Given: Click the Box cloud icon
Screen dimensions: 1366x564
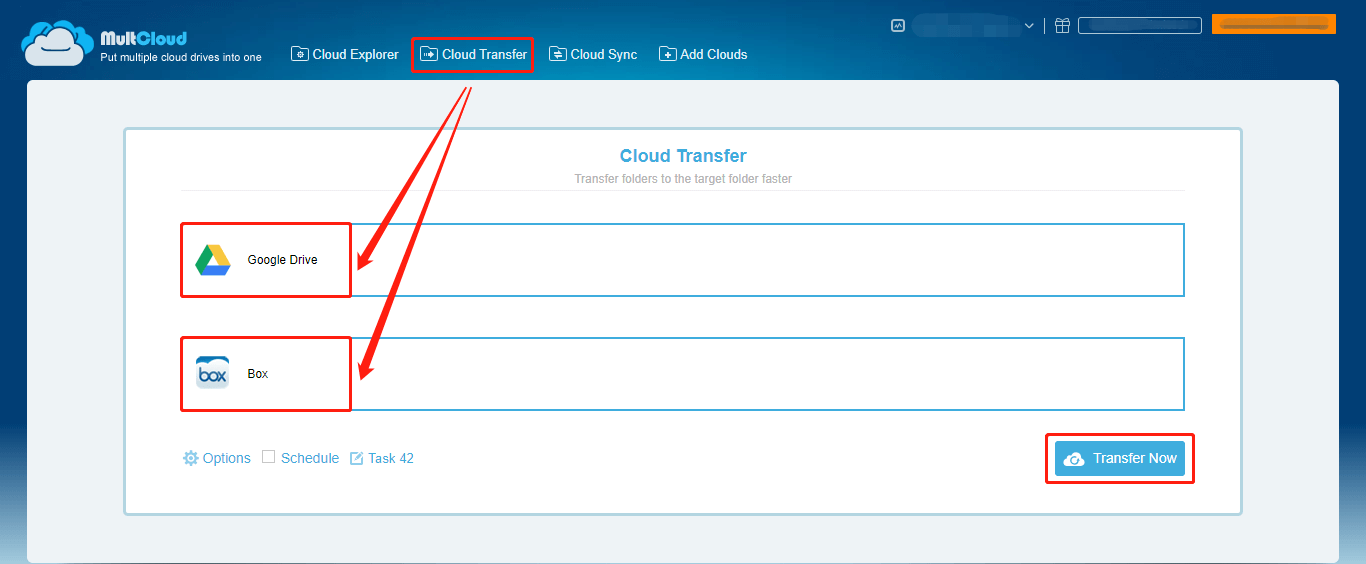Looking at the screenshot, I should click(212, 373).
